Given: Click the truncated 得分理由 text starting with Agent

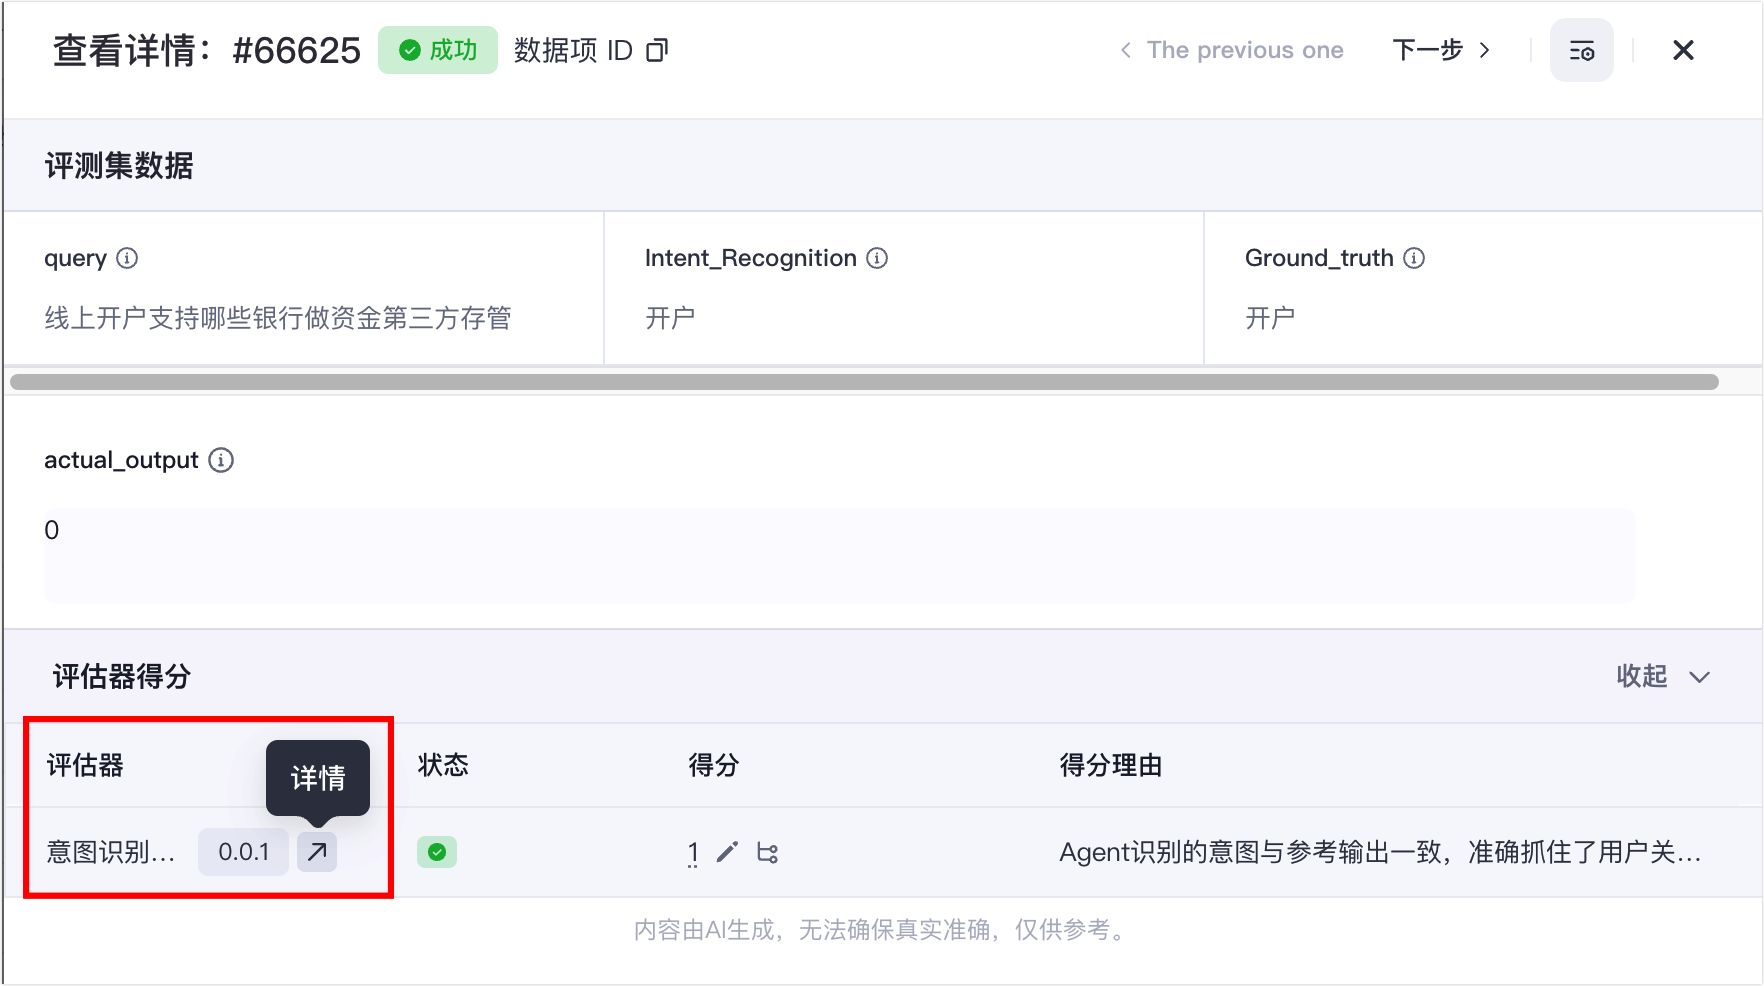Looking at the screenshot, I should (1380, 852).
